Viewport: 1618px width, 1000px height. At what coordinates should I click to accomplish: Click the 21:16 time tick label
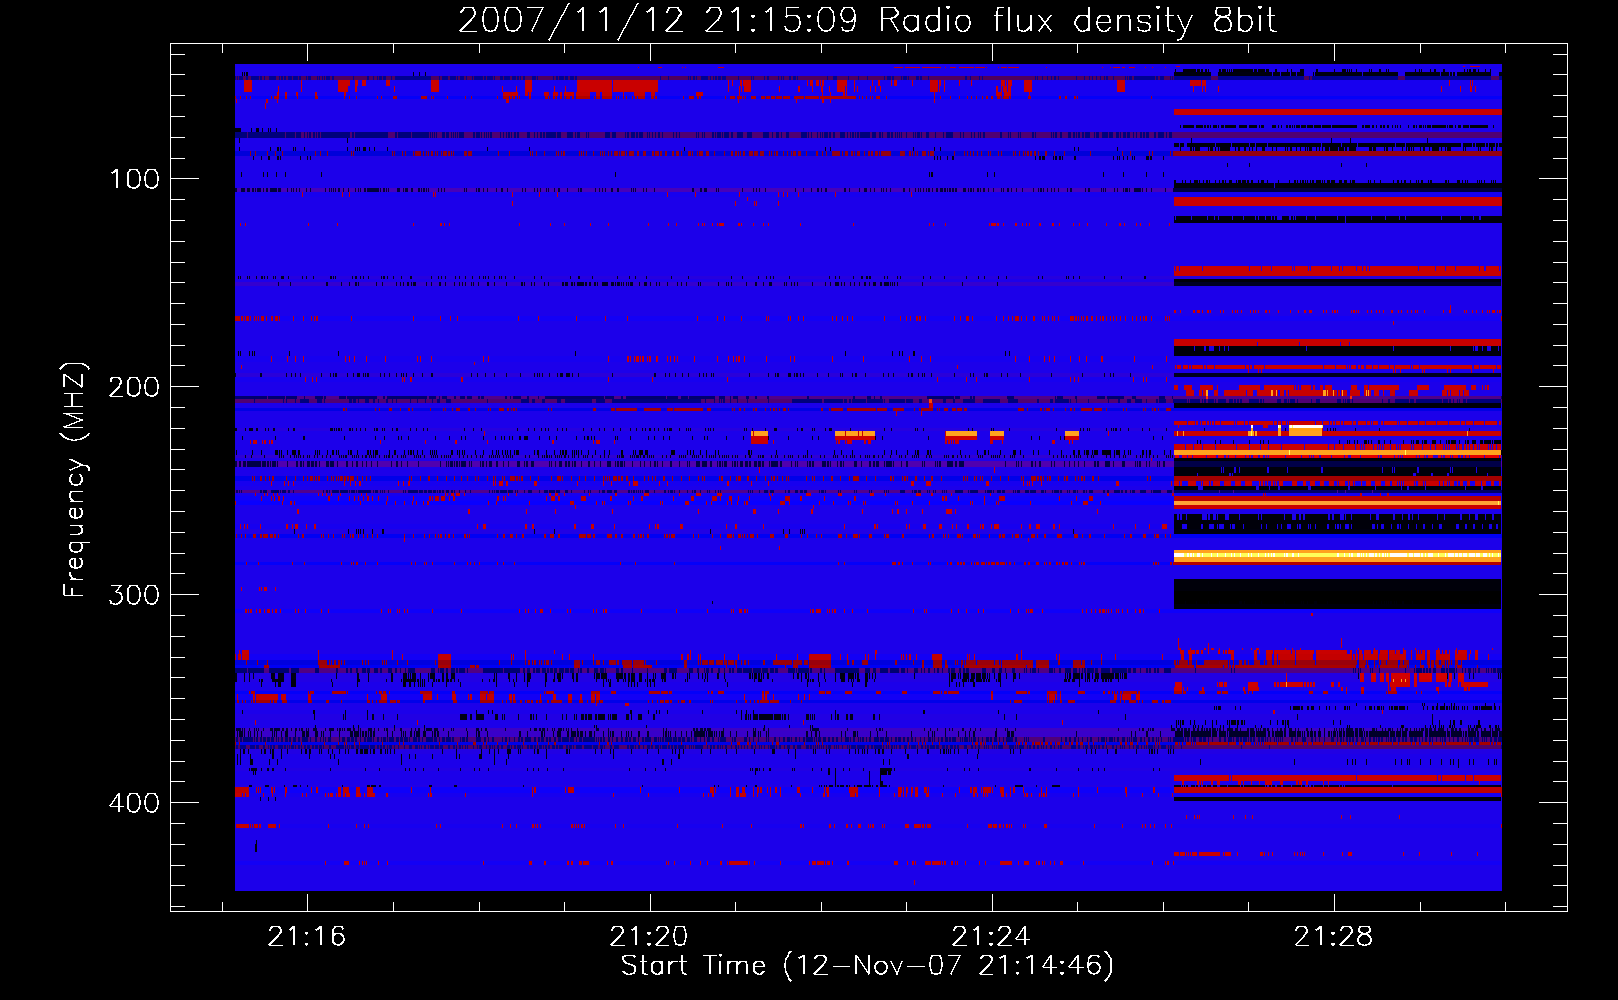point(307,936)
